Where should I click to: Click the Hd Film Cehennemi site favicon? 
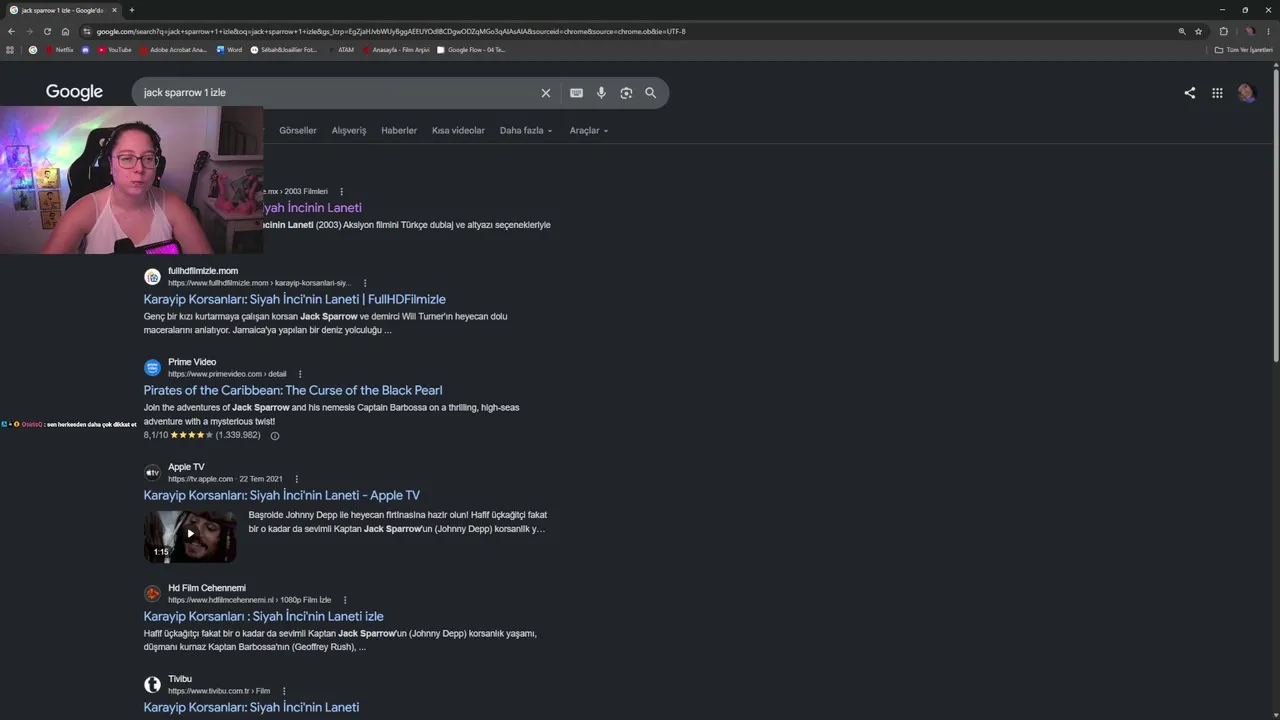pyautogui.click(x=152, y=594)
